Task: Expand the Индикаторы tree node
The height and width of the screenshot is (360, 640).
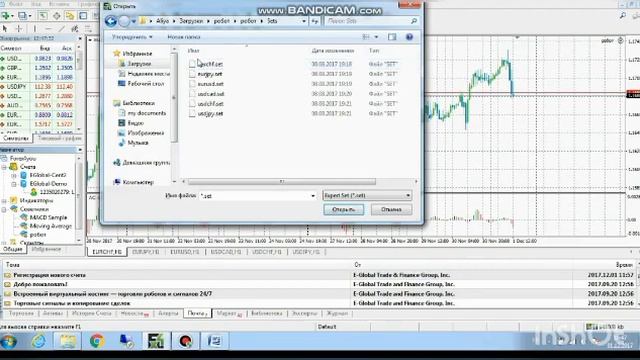Action: click(4, 201)
